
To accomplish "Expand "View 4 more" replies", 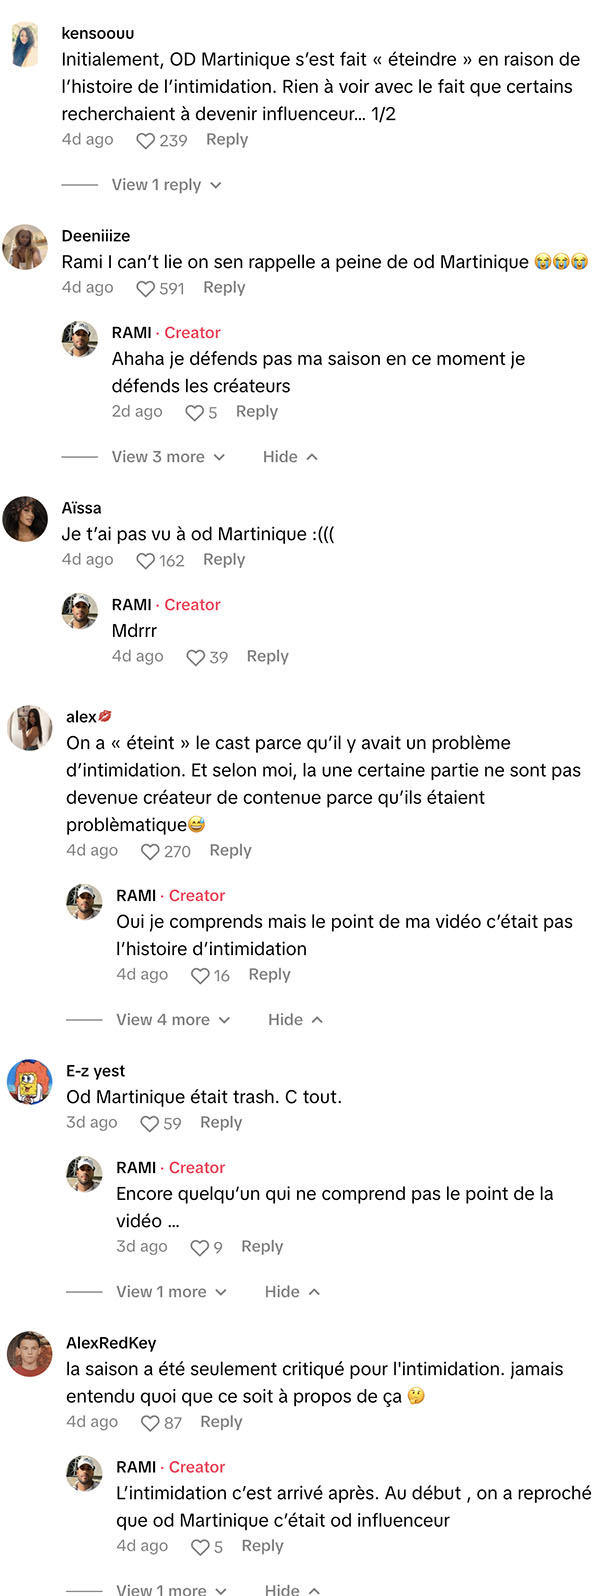I will (x=173, y=1020).
